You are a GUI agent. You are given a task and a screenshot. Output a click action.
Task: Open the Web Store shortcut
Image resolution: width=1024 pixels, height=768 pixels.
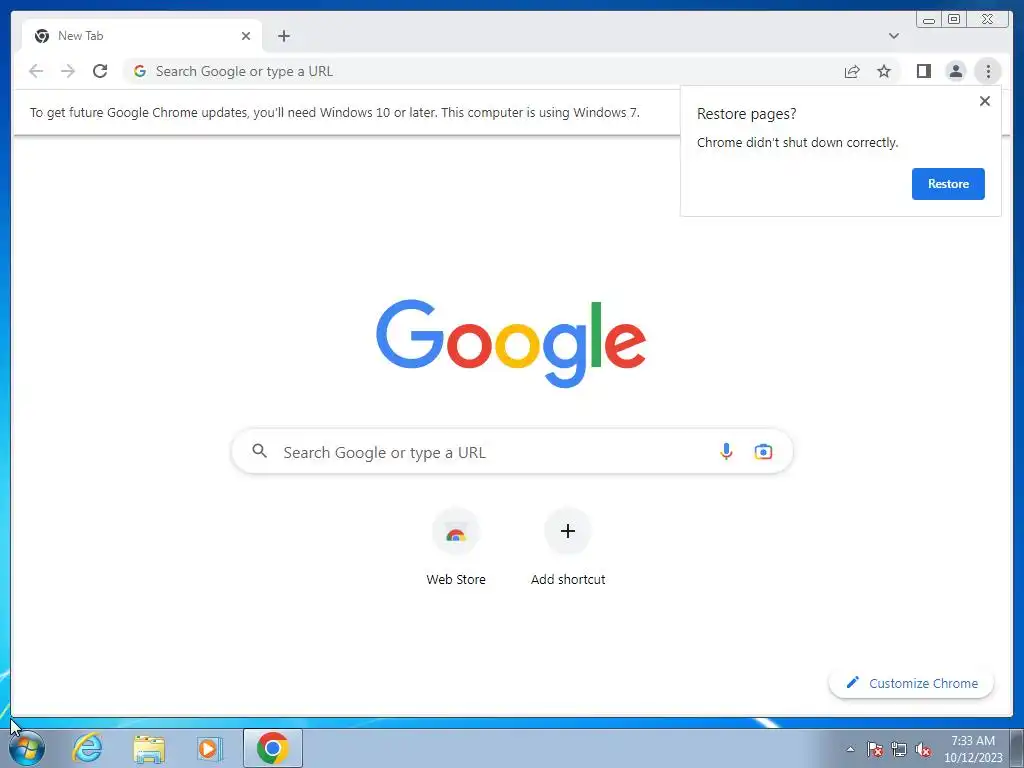(456, 547)
